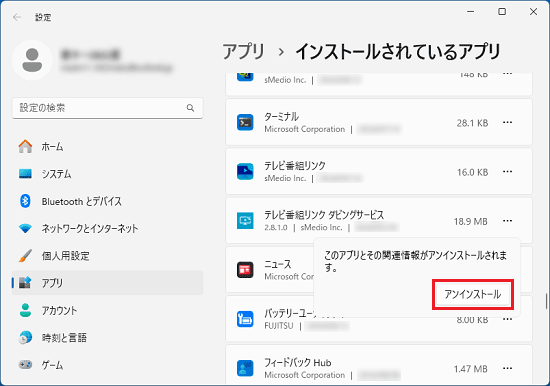
Task: Select アプリ in the sidebar
Action: (107, 283)
